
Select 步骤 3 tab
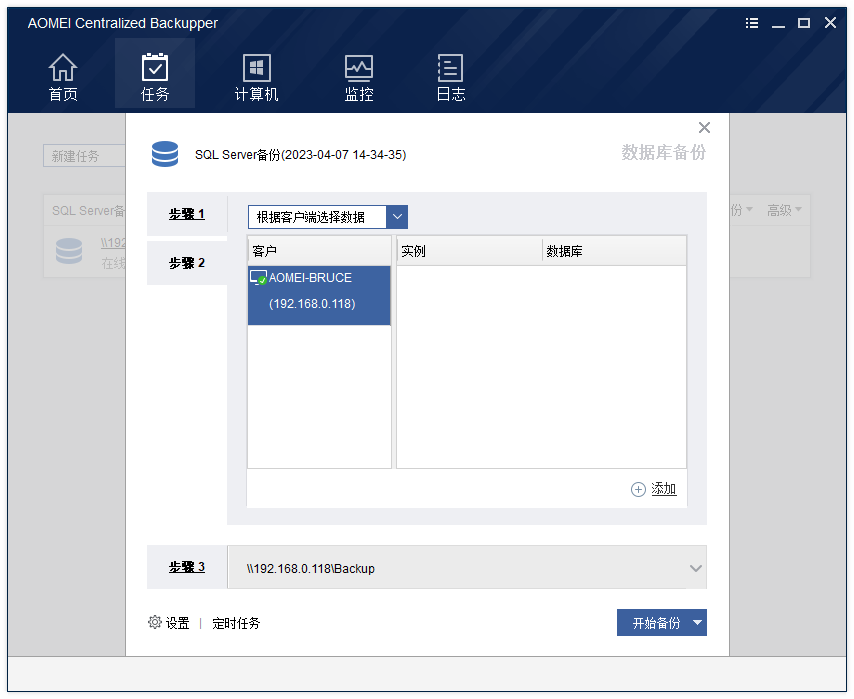point(187,567)
